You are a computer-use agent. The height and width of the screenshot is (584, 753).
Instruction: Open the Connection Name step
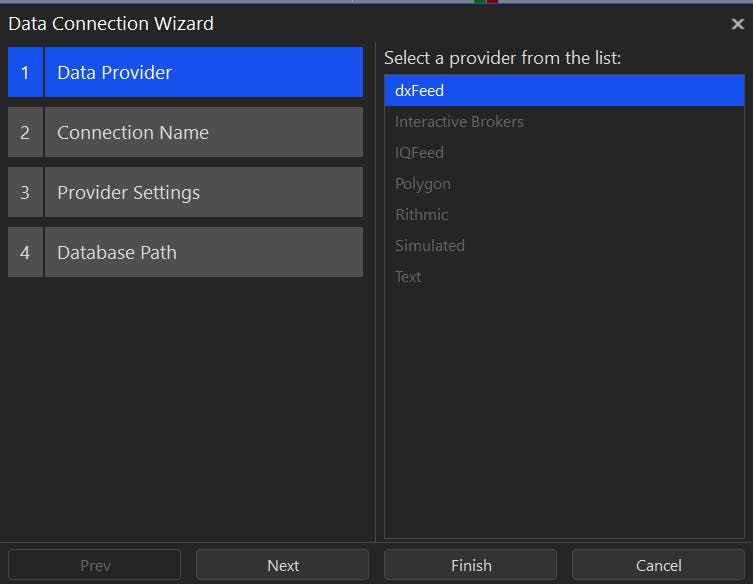pos(203,132)
